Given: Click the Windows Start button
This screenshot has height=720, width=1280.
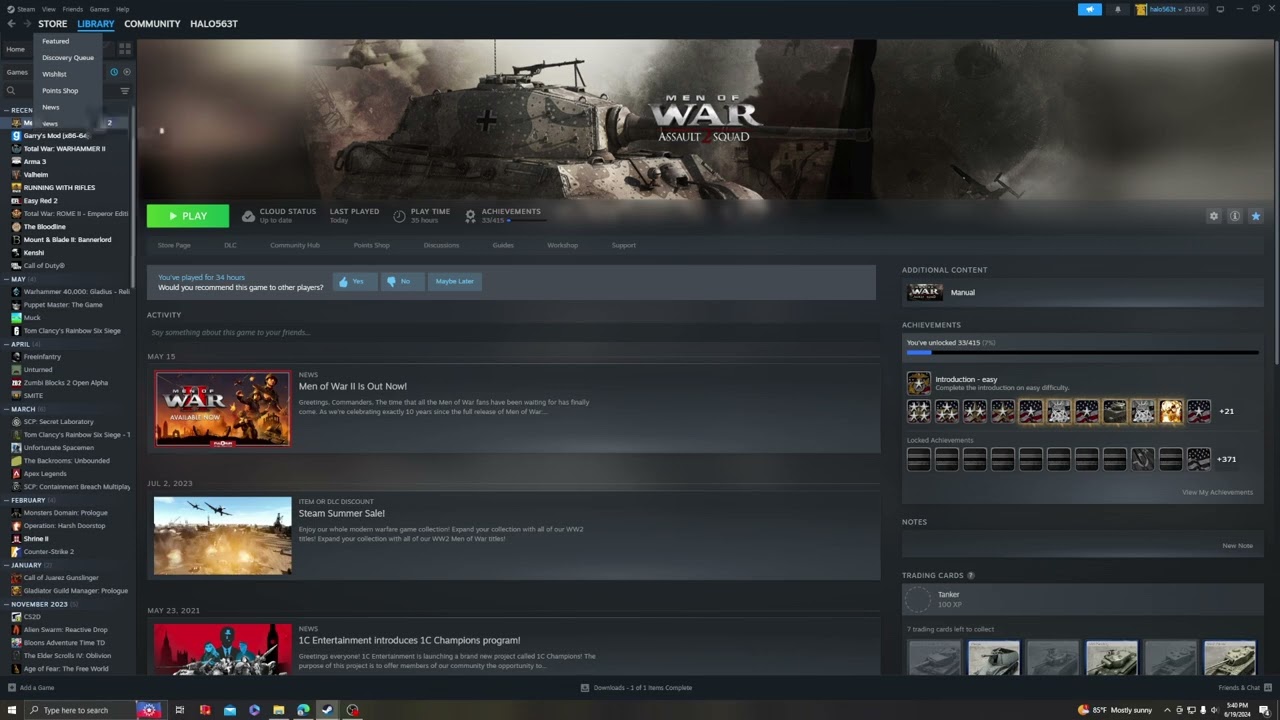Looking at the screenshot, I should 12,710.
